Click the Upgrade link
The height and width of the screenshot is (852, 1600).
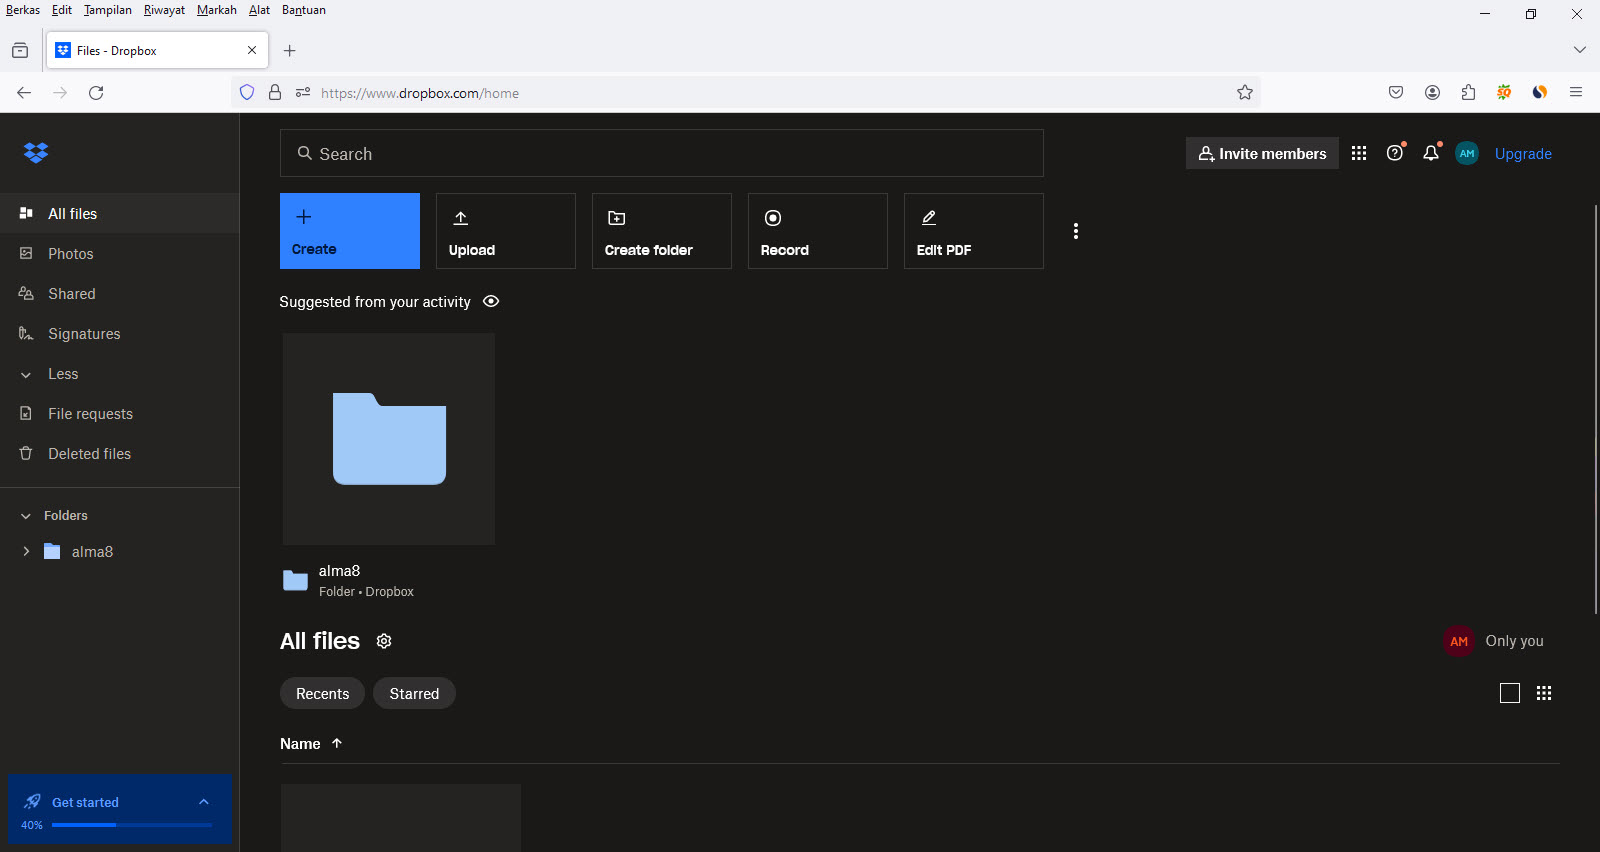point(1523,154)
